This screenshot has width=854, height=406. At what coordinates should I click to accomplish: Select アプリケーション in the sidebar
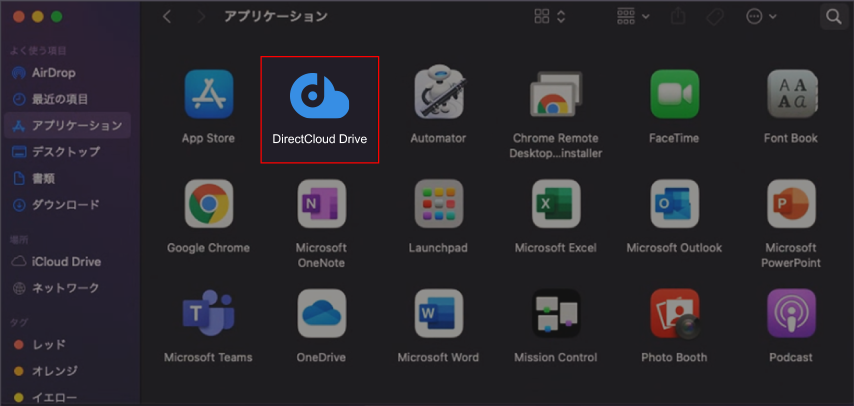coord(68,125)
